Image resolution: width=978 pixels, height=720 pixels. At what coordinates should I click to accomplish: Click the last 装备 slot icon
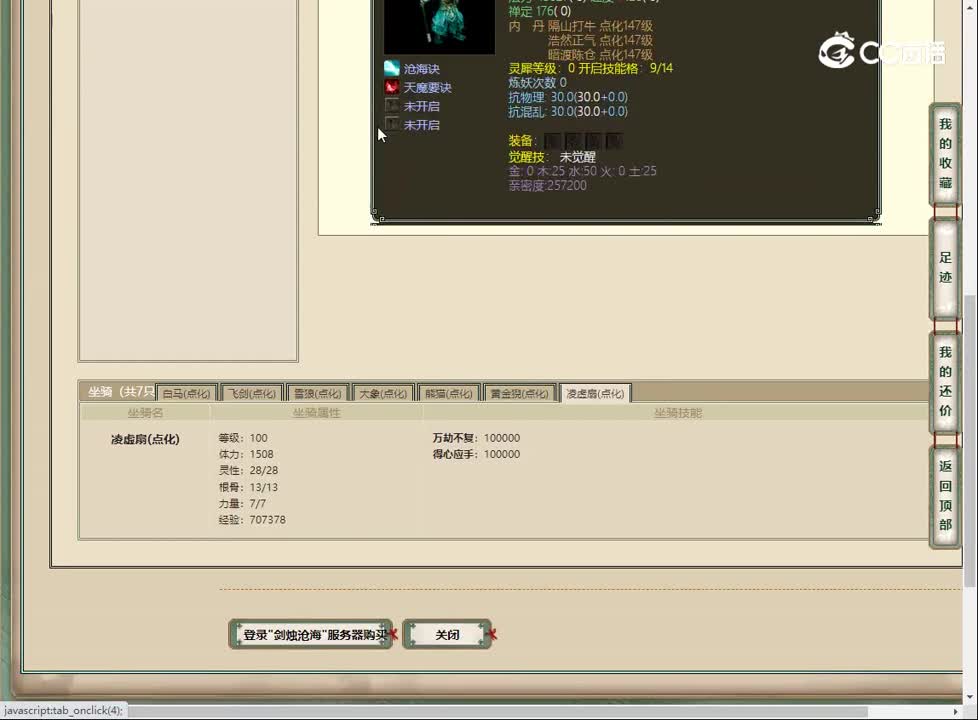tap(614, 140)
